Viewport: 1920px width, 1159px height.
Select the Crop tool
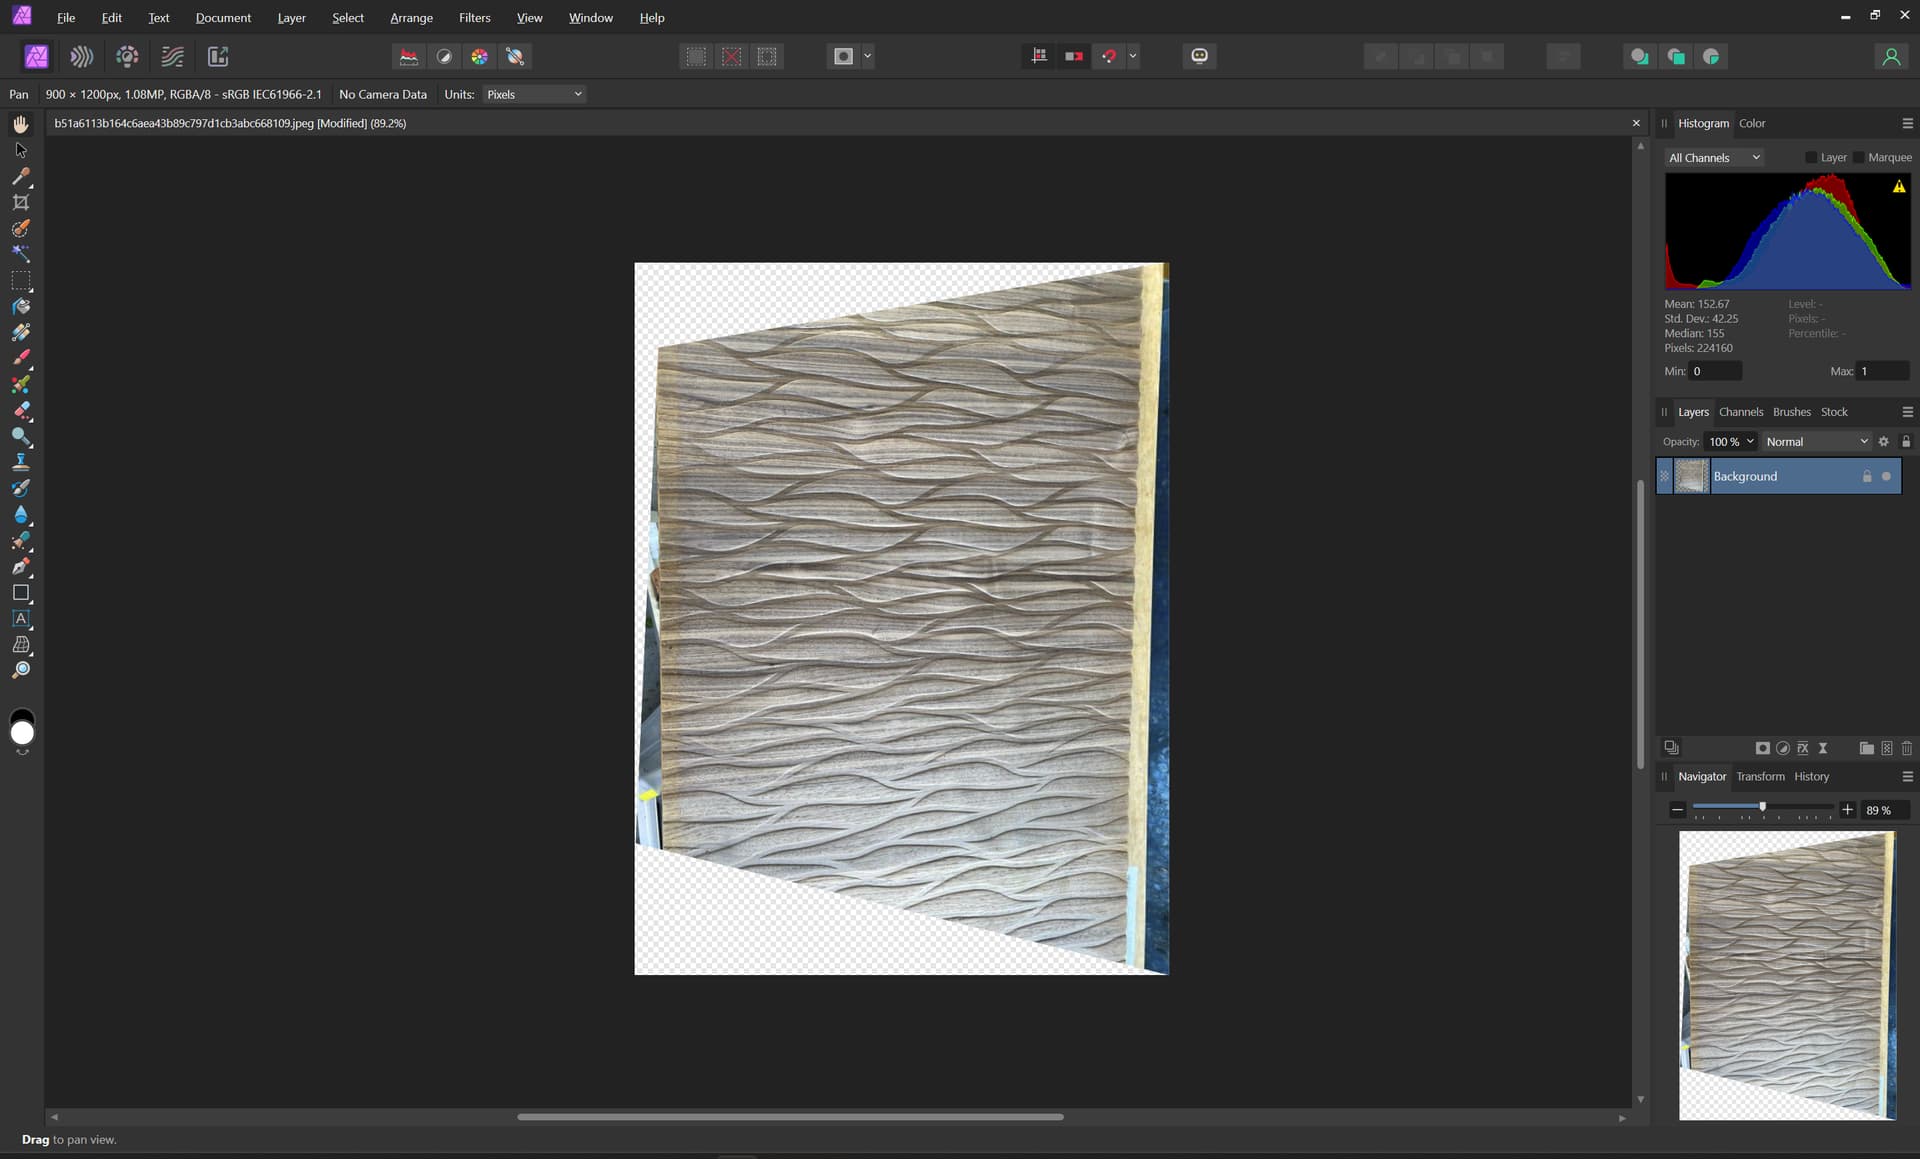[x=21, y=202]
